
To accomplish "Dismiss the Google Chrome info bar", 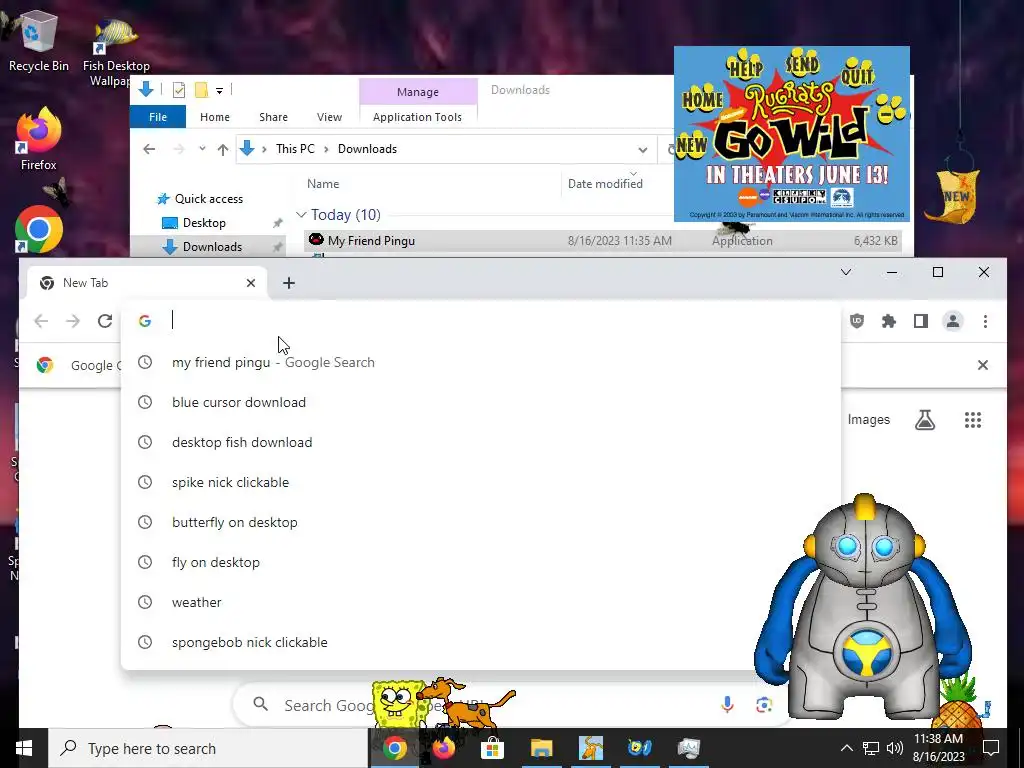I will (x=982, y=365).
